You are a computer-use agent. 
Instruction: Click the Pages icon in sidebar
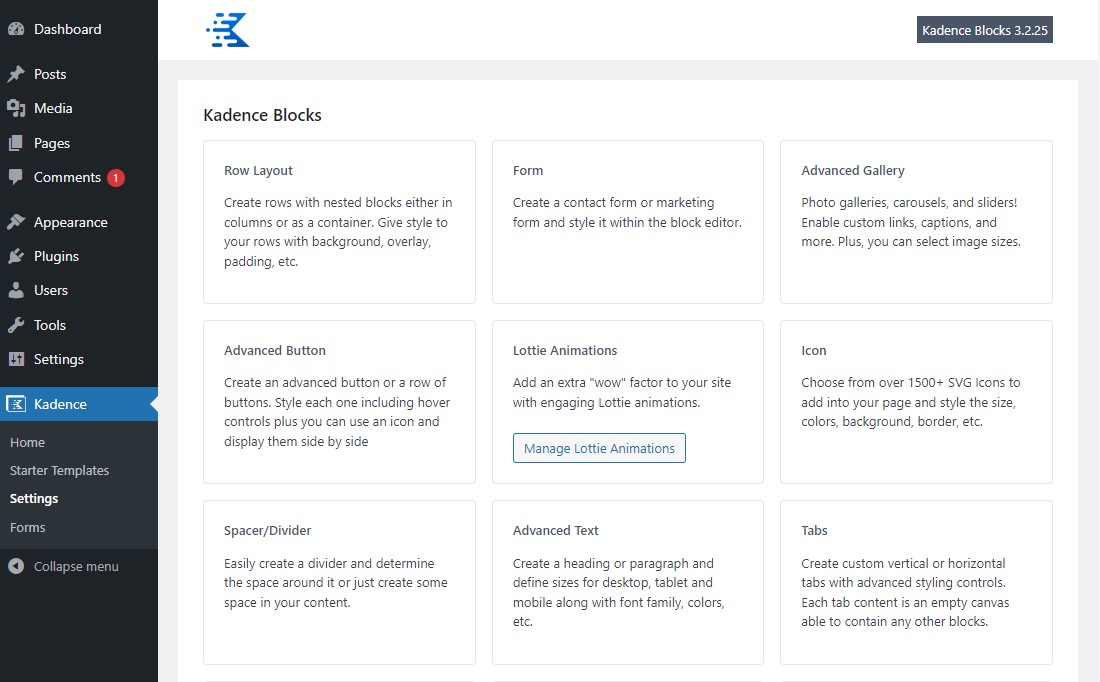[16, 143]
